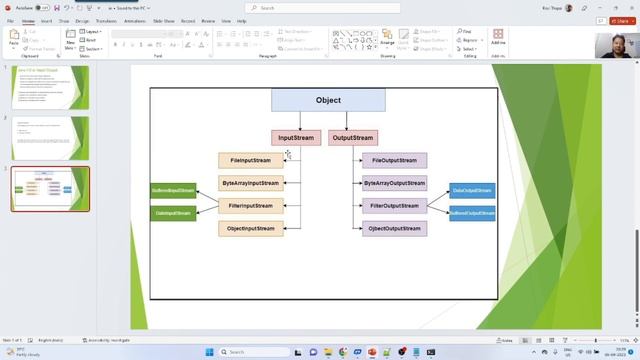Viewport: 640px width, 360px height.
Task: Click the Comments icon beside Share
Action: [x=601, y=21]
